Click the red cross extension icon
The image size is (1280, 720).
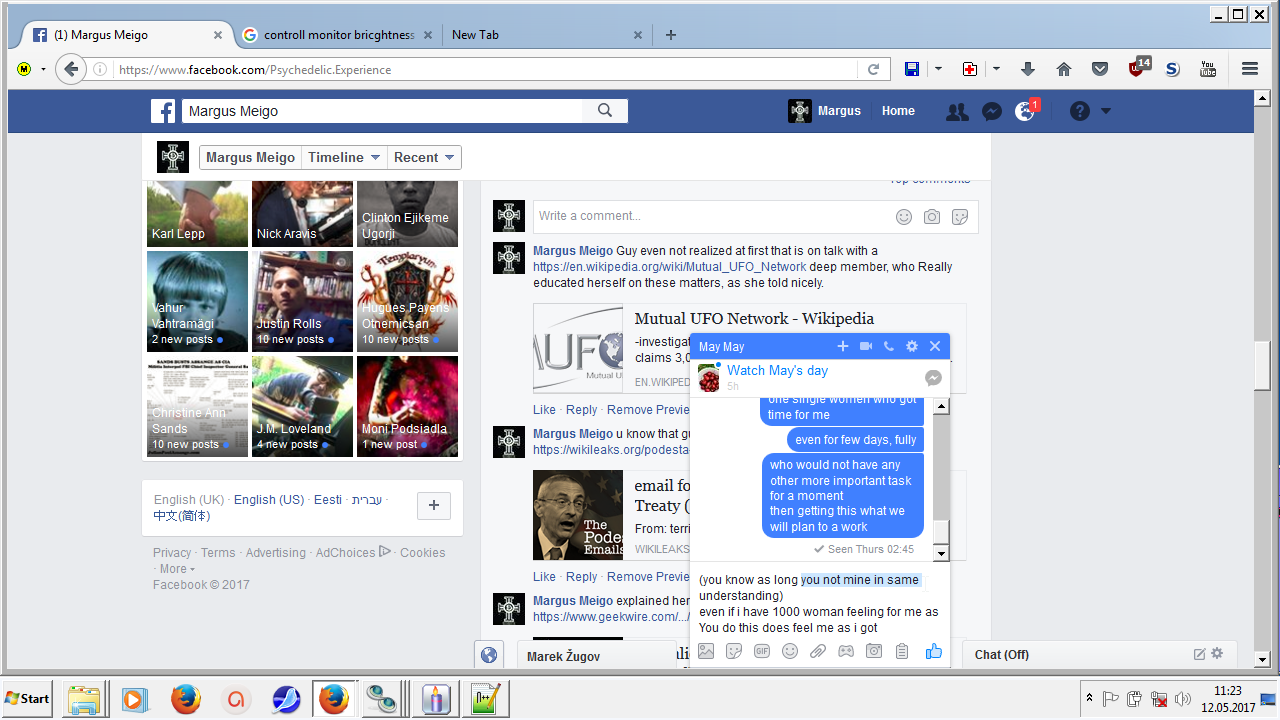pos(969,69)
